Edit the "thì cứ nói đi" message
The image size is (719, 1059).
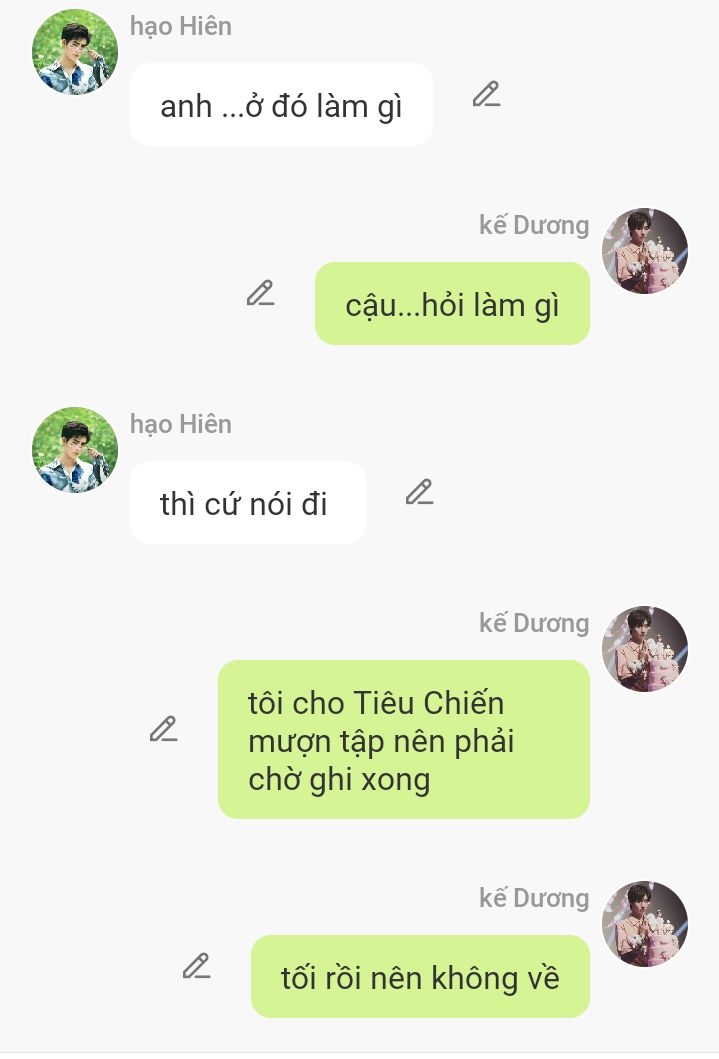[x=419, y=493]
